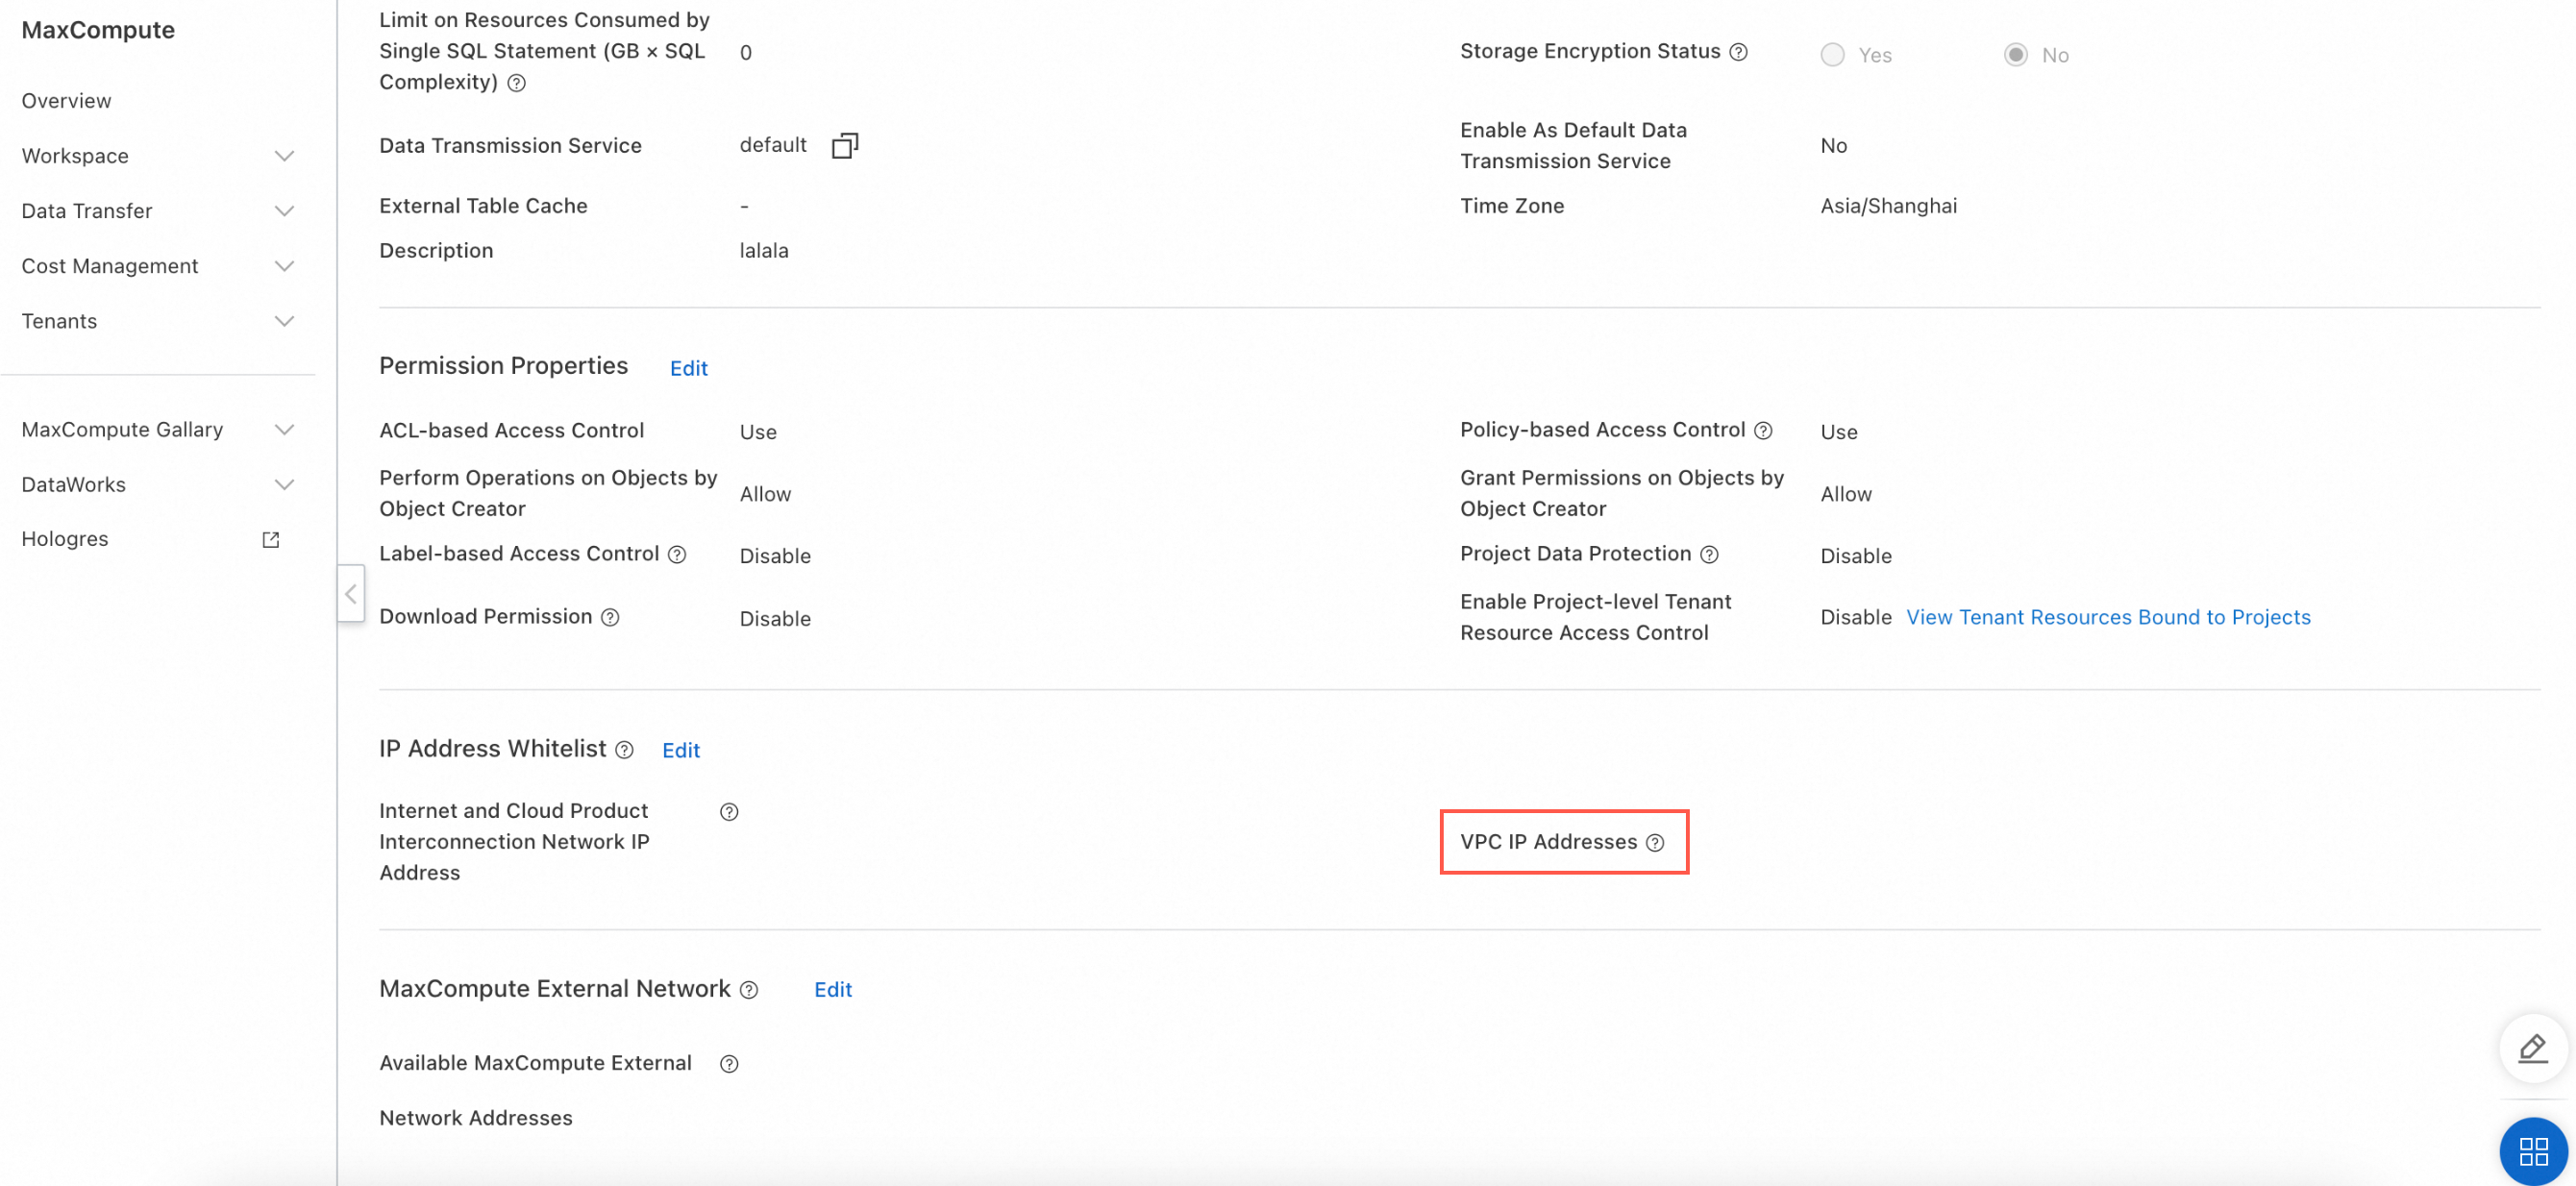Viewport: 2576px width, 1186px height.
Task: Click the floating feedback pencil button
Action: pyautogui.click(x=2532, y=1048)
